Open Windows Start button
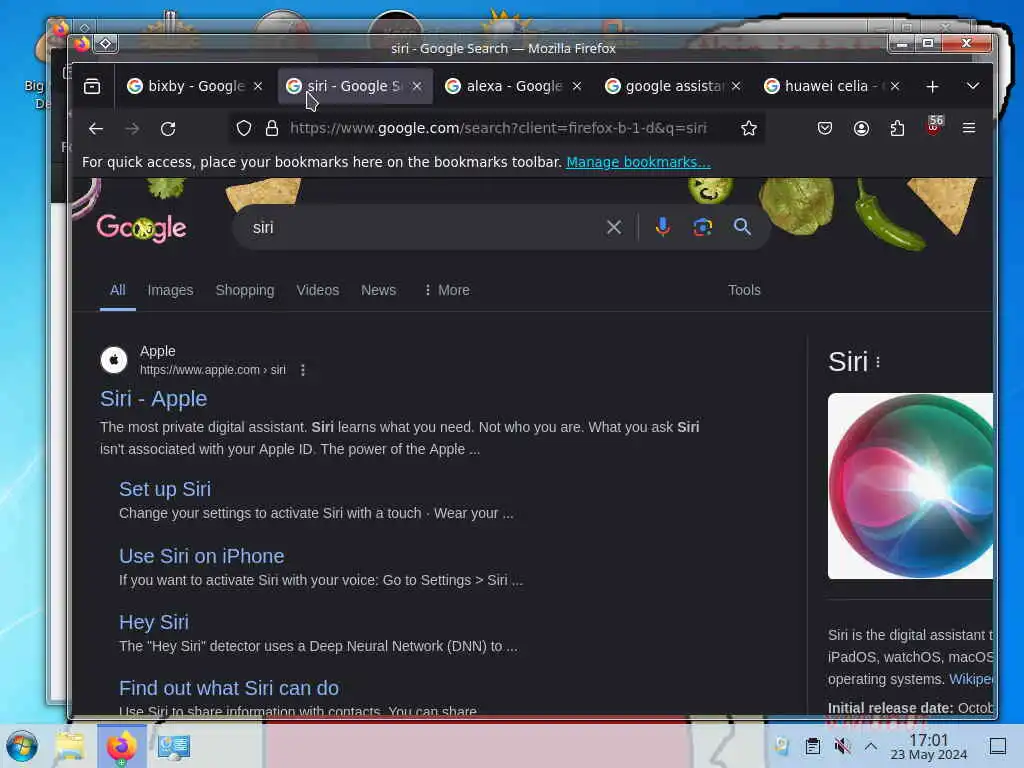Image resolution: width=1024 pixels, height=768 pixels. click(x=22, y=746)
